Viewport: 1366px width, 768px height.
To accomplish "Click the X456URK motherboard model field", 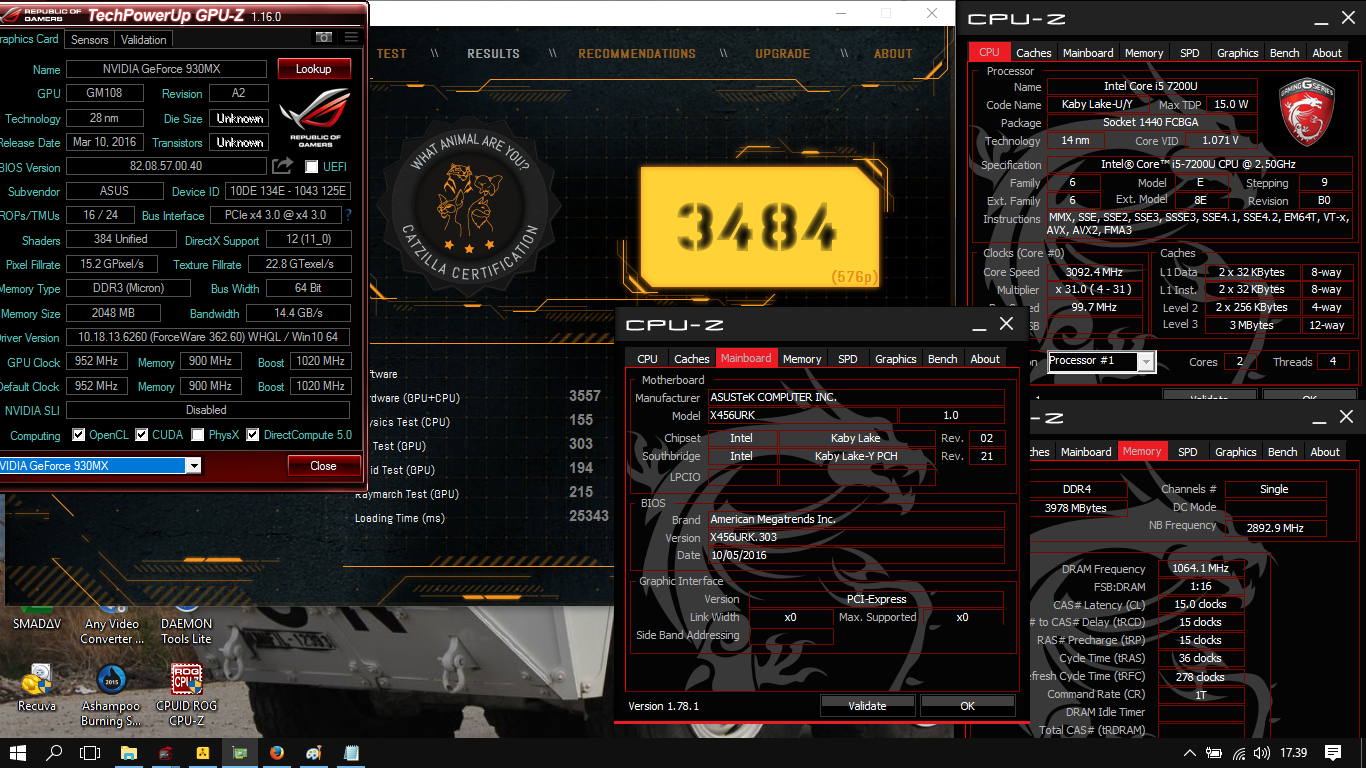I will pyautogui.click(x=803, y=415).
